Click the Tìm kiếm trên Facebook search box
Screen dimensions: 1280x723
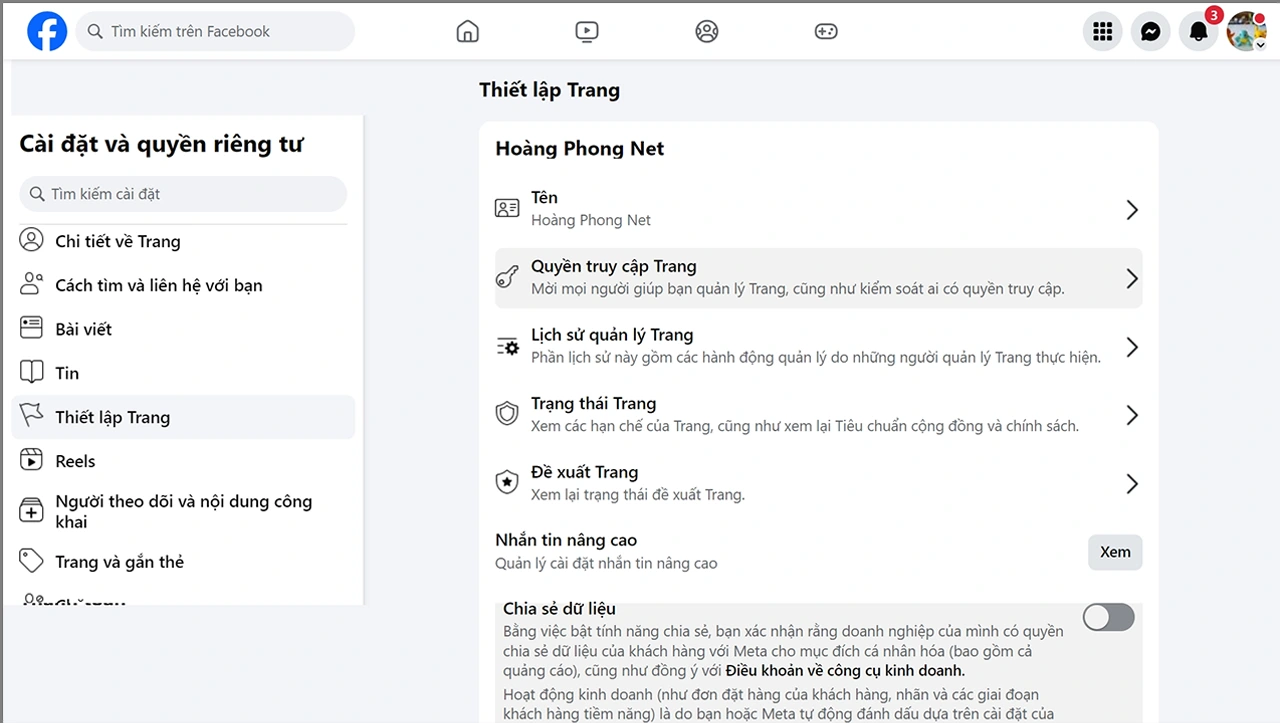215,31
